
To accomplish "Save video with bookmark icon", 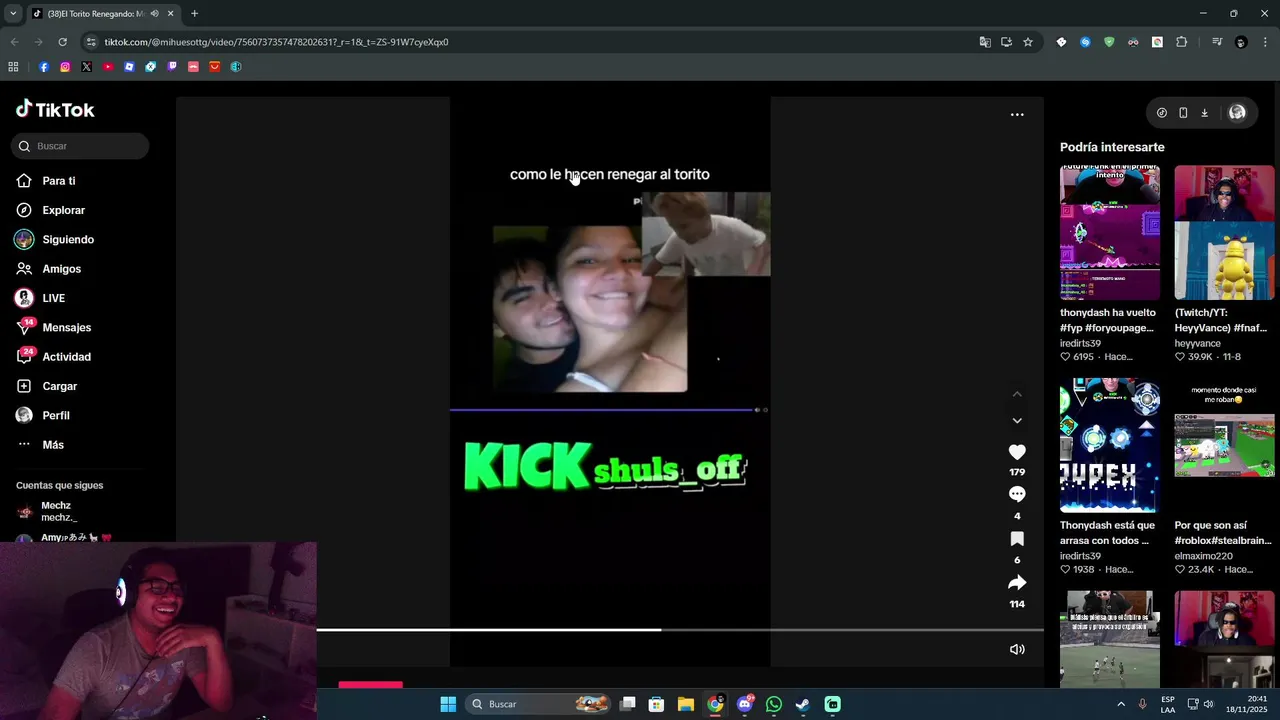I will tap(1017, 539).
